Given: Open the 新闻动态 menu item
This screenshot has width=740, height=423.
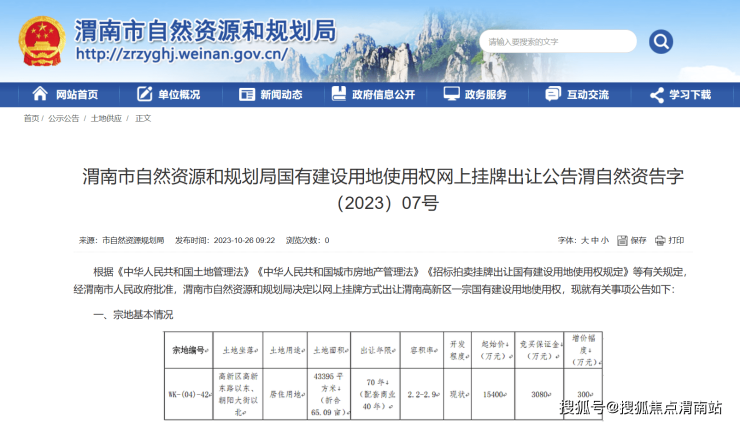Looking at the screenshot, I should tap(280, 95).
